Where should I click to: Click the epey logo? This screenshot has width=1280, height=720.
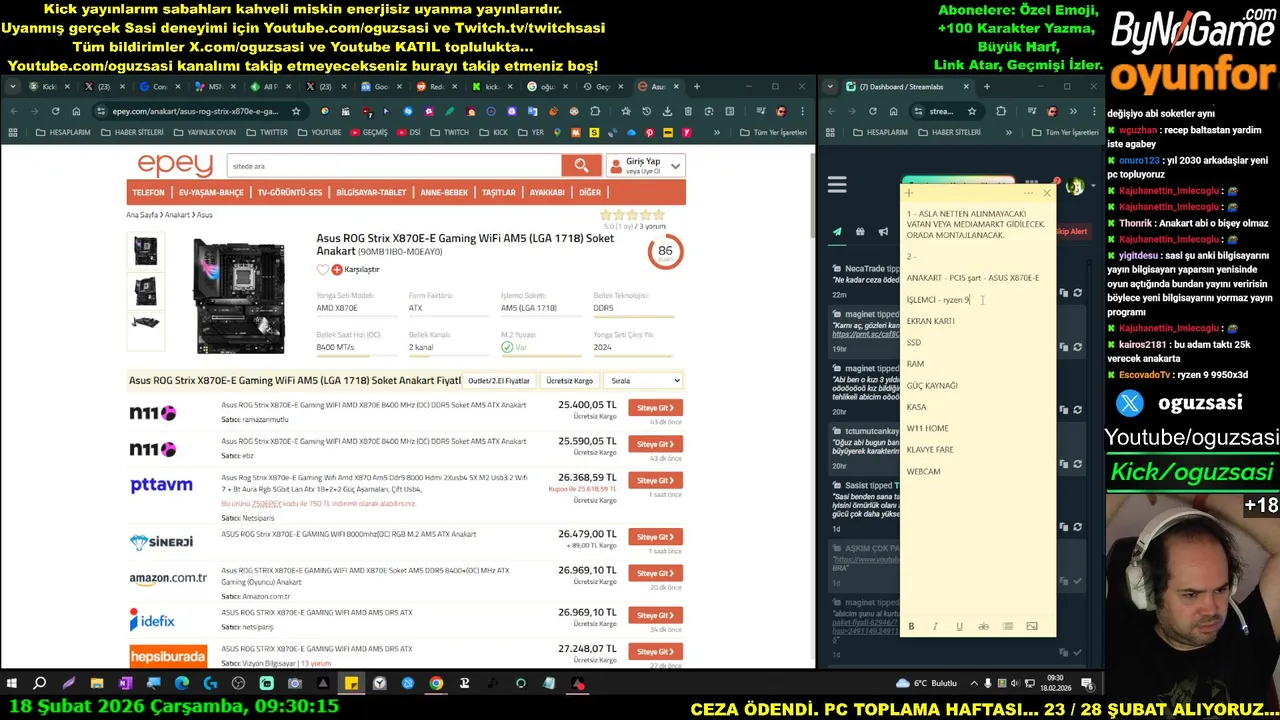(x=175, y=165)
